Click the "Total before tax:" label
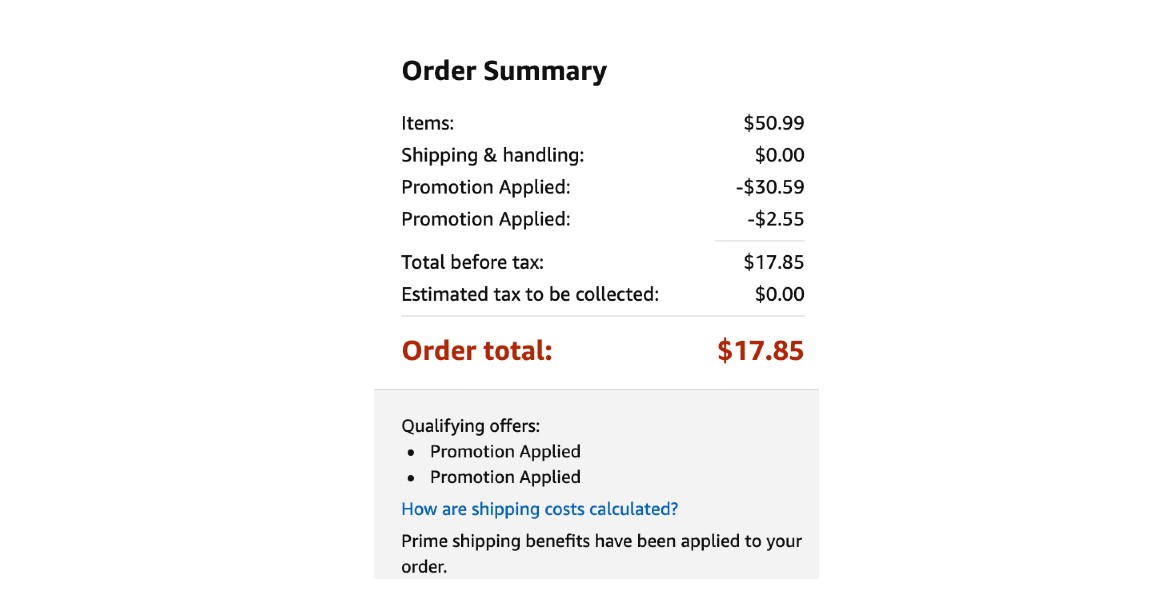Image resolution: width=1164 pixels, height=611 pixels. (472, 262)
